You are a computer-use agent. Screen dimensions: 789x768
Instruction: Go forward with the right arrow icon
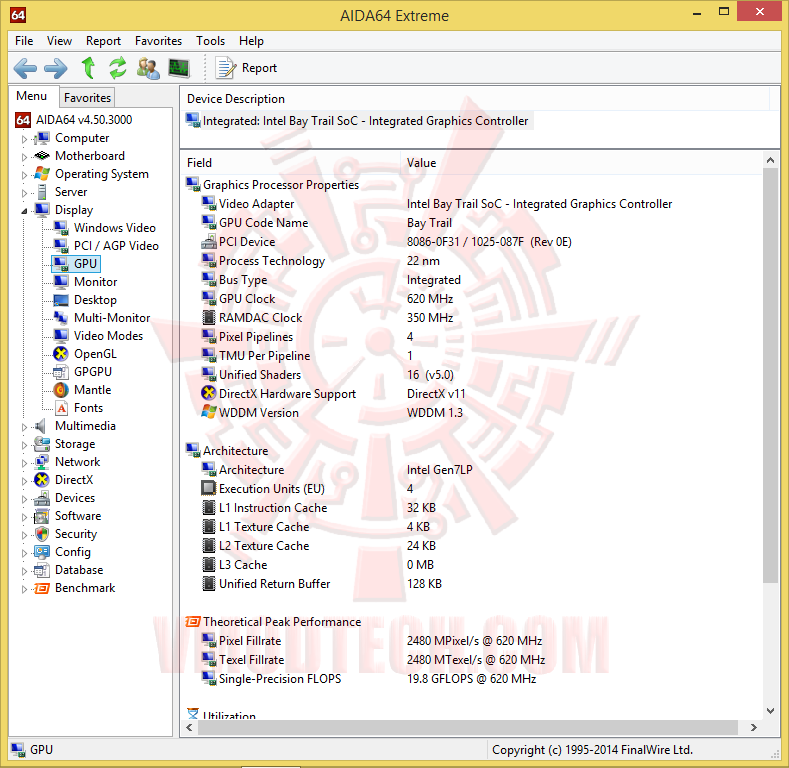(x=55, y=68)
